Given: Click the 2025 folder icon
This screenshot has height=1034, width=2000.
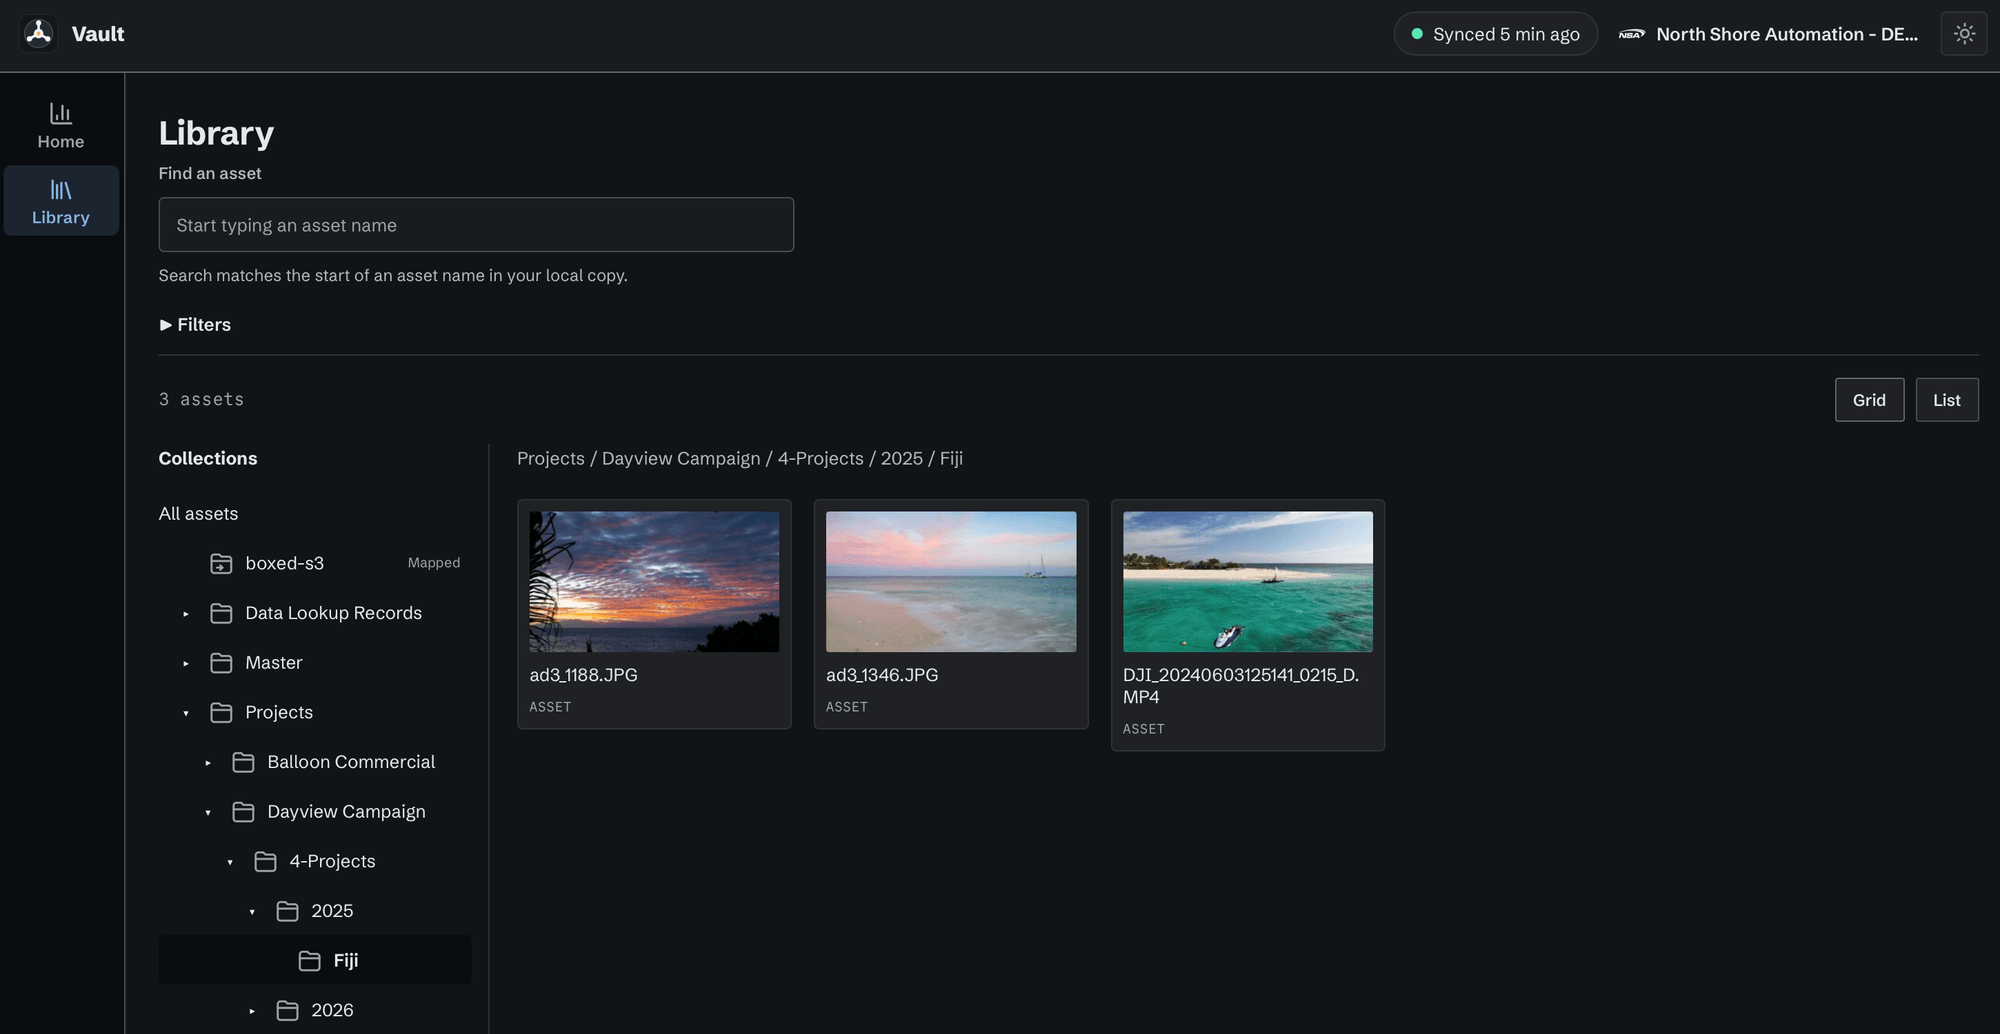Looking at the screenshot, I should coord(287,911).
